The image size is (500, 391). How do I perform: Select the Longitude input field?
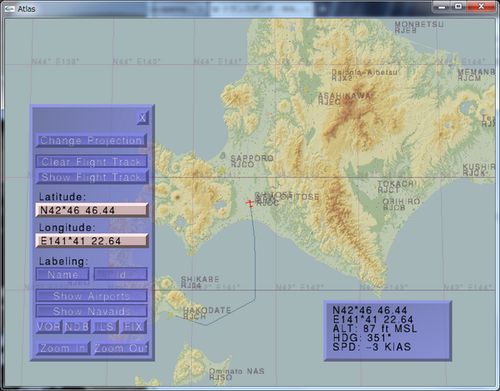click(x=92, y=241)
